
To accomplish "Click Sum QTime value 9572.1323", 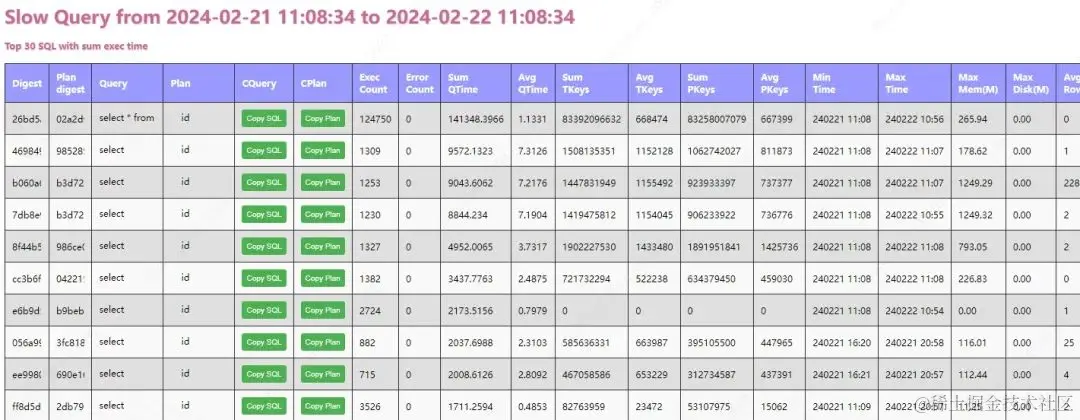I will tap(470, 151).
